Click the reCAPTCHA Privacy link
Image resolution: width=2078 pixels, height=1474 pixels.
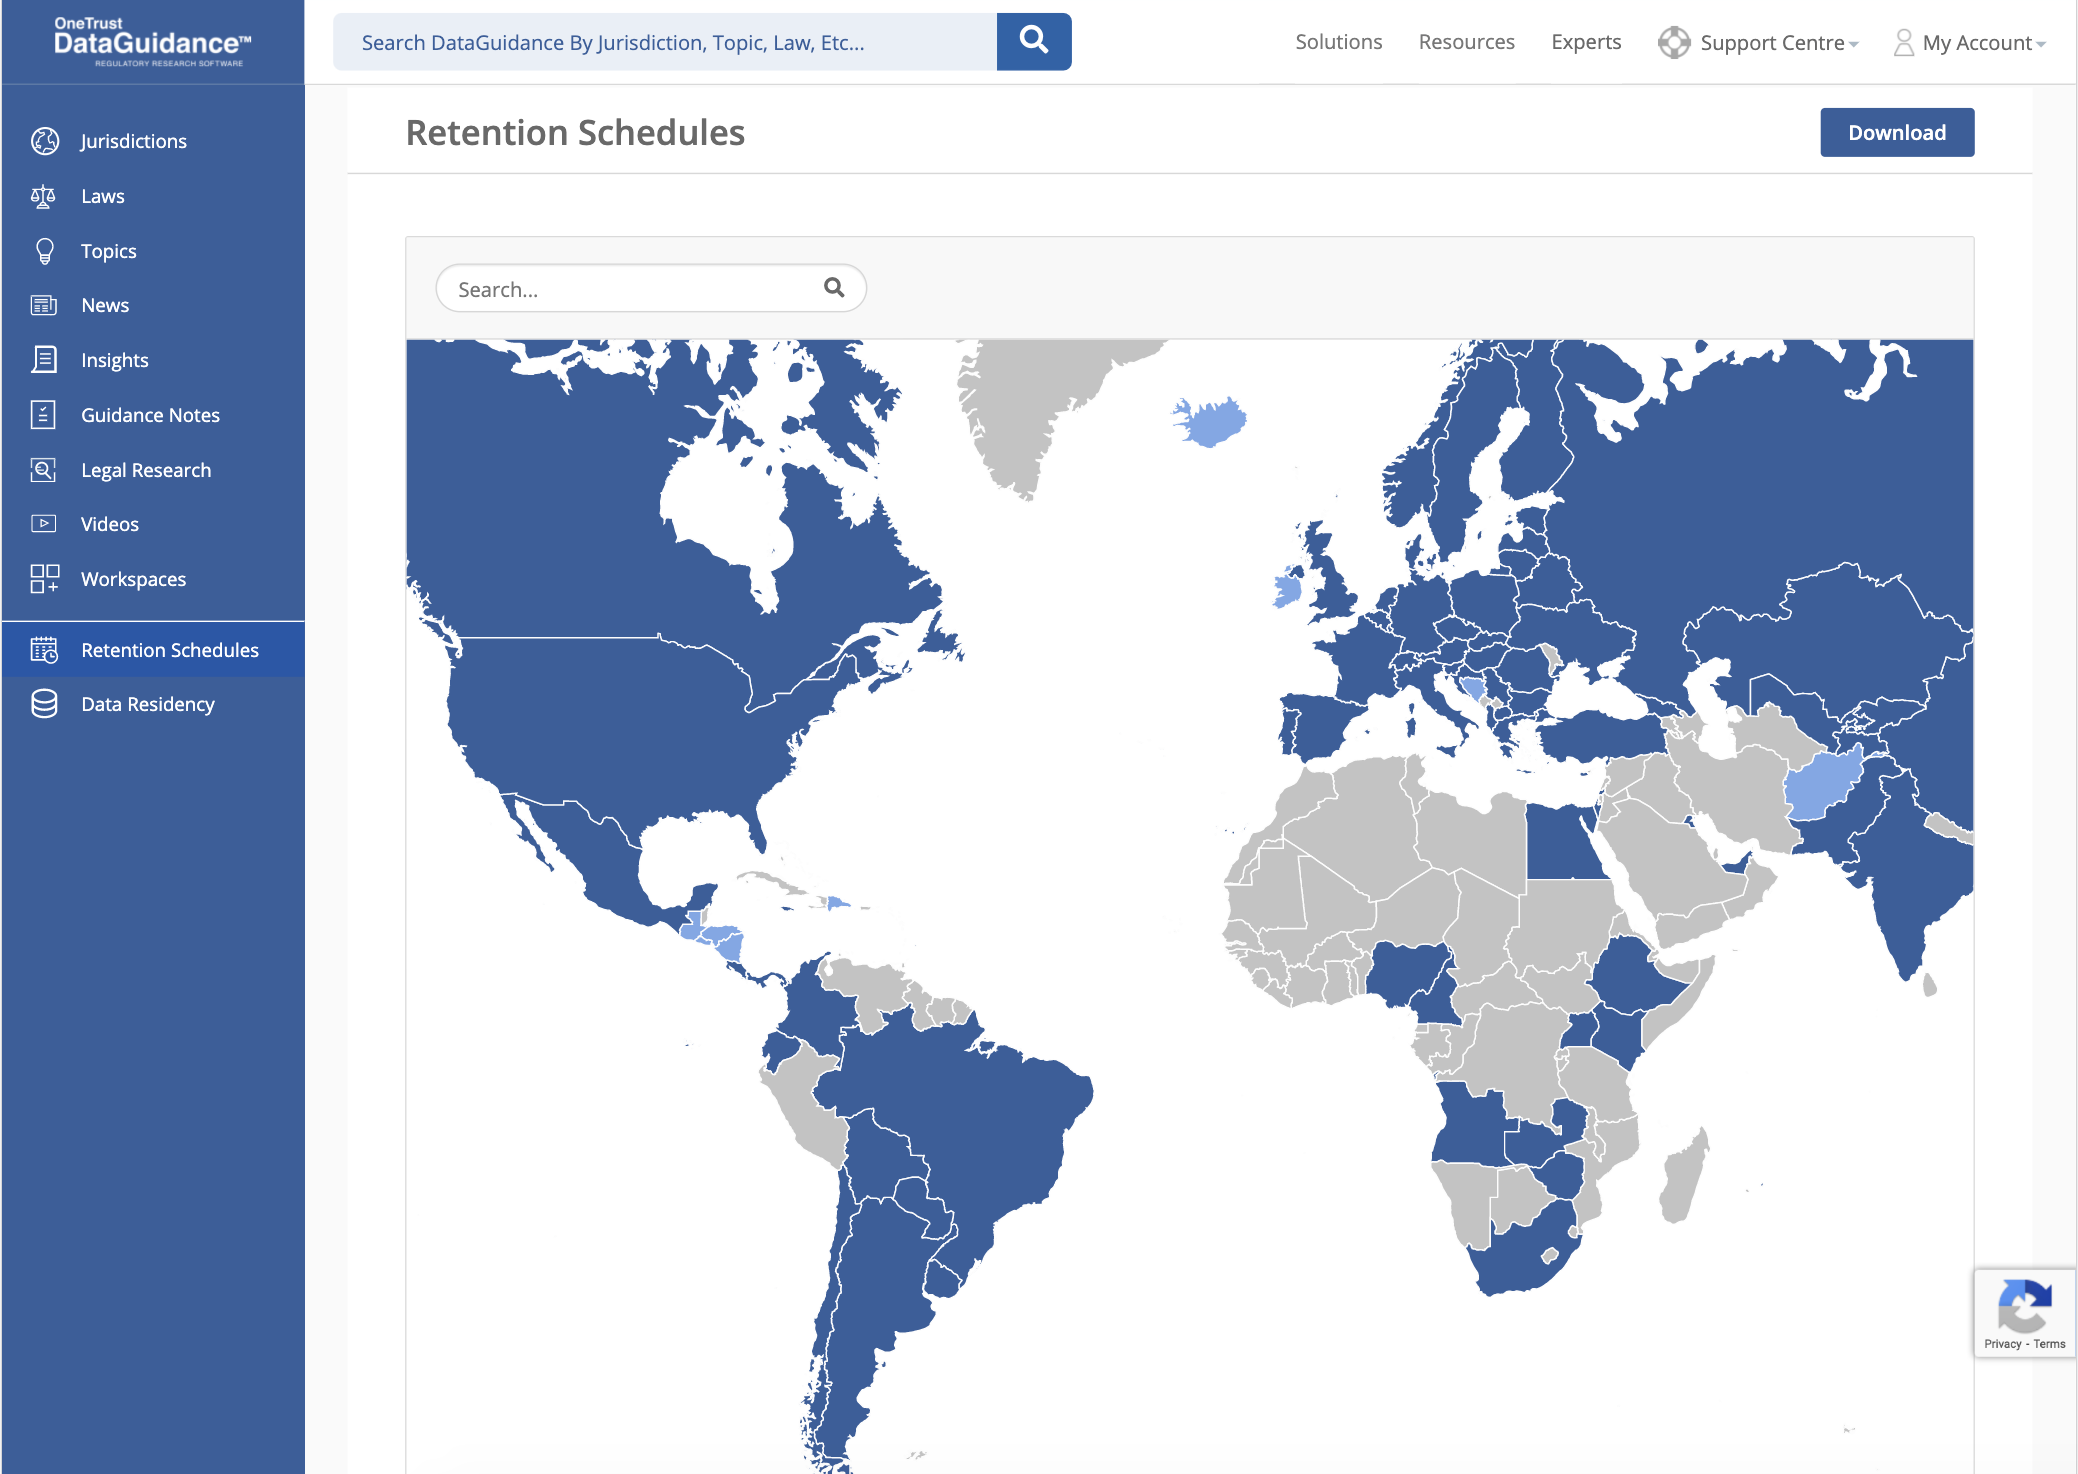coord(2002,1344)
